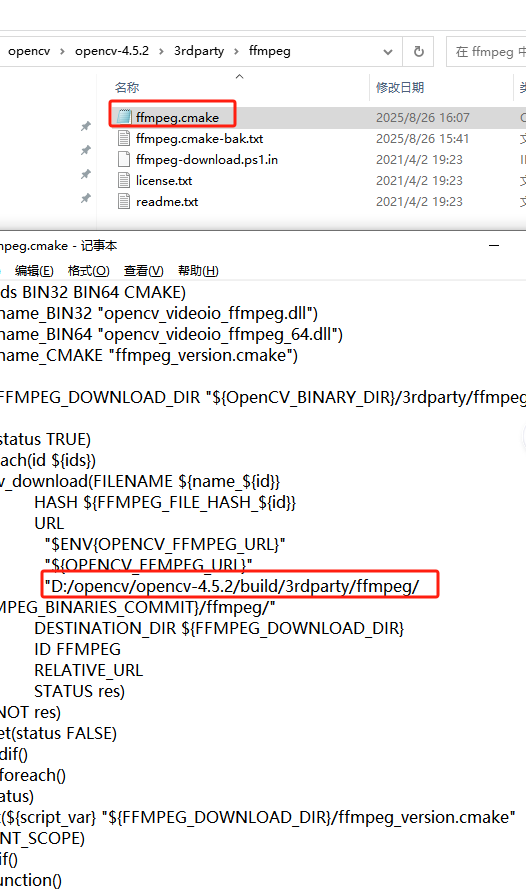Expand chevron after 3rdparty breadcrumb
The height and width of the screenshot is (889, 526).
(236, 52)
